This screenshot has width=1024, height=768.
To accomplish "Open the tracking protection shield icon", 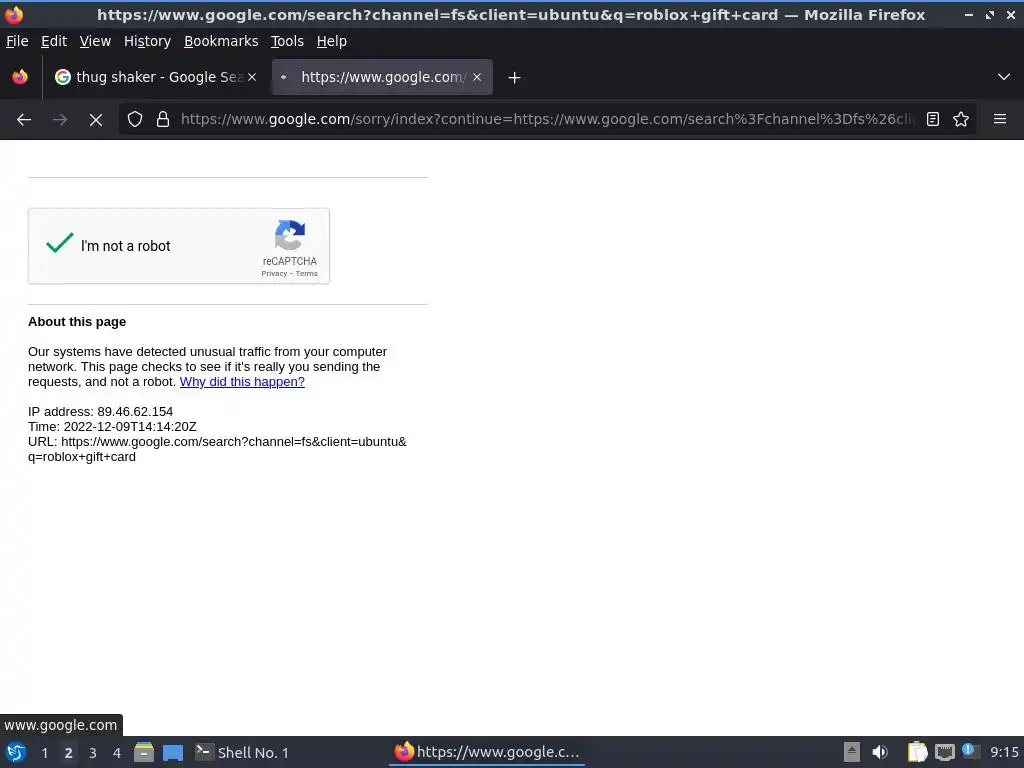I will point(135,120).
